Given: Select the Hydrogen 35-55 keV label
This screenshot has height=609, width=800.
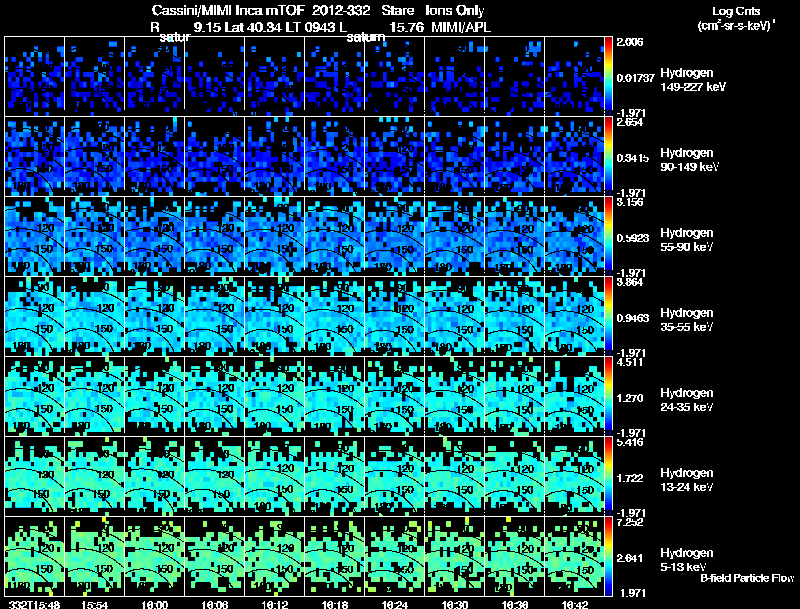Looking at the screenshot, I should coord(687,320).
